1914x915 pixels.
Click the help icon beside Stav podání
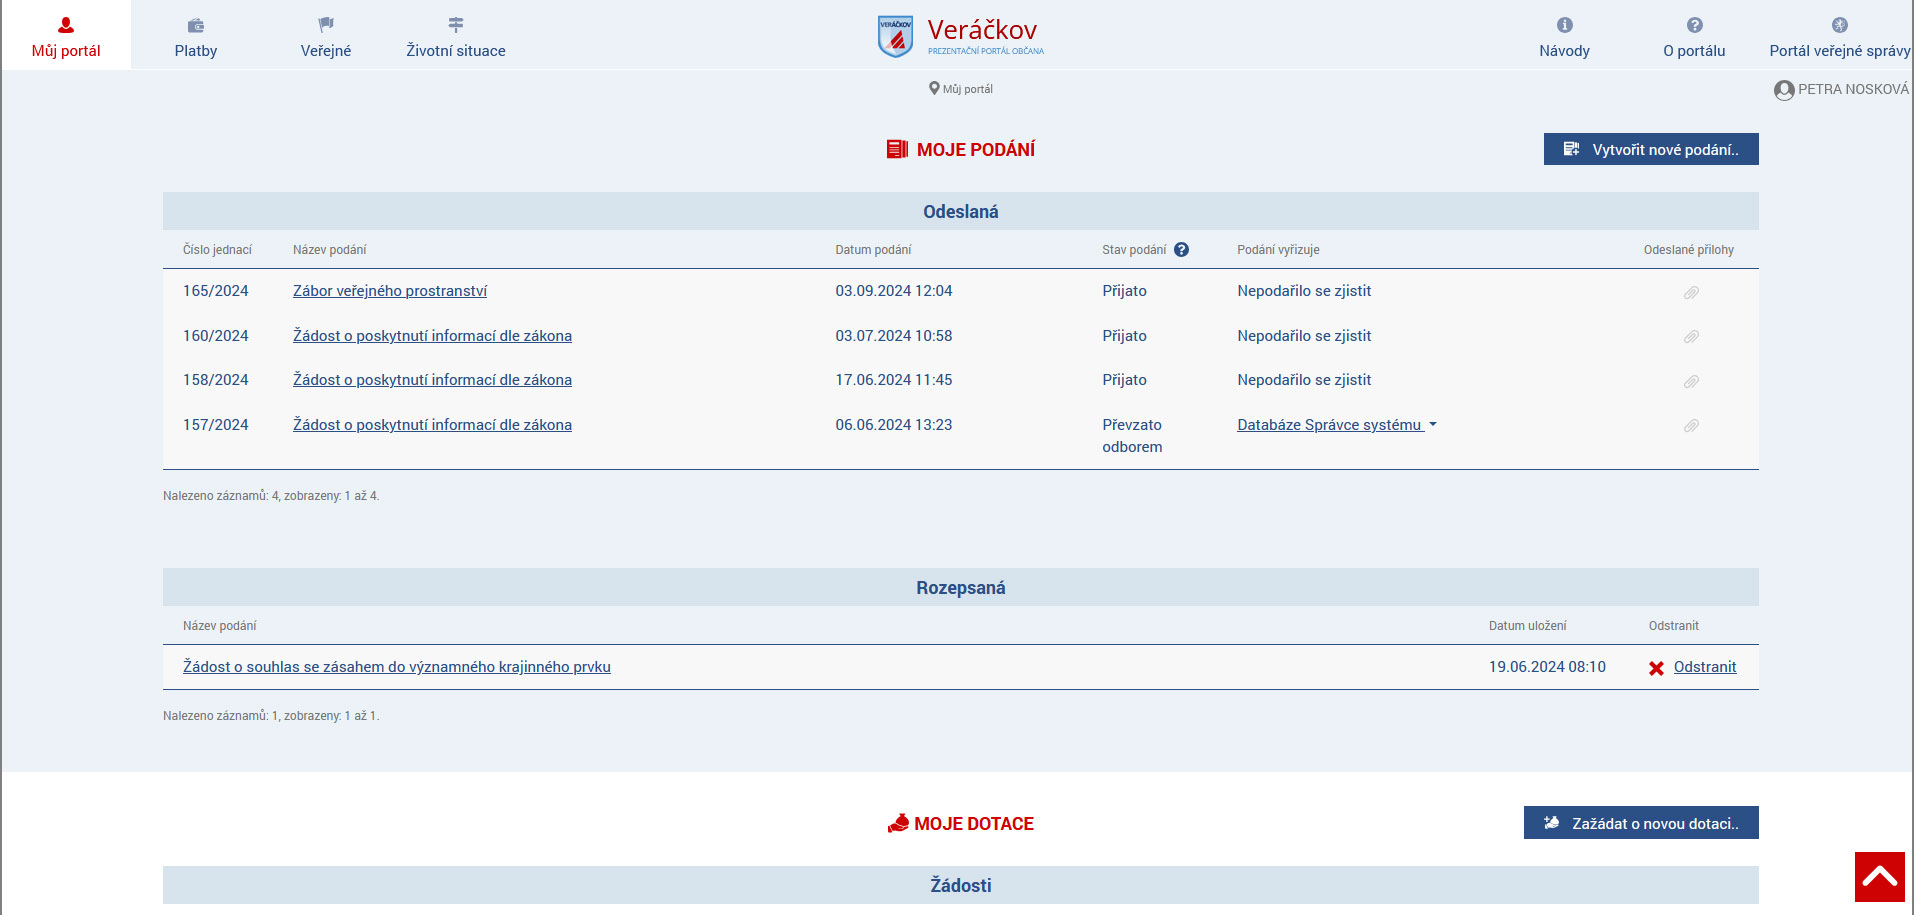(x=1181, y=250)
